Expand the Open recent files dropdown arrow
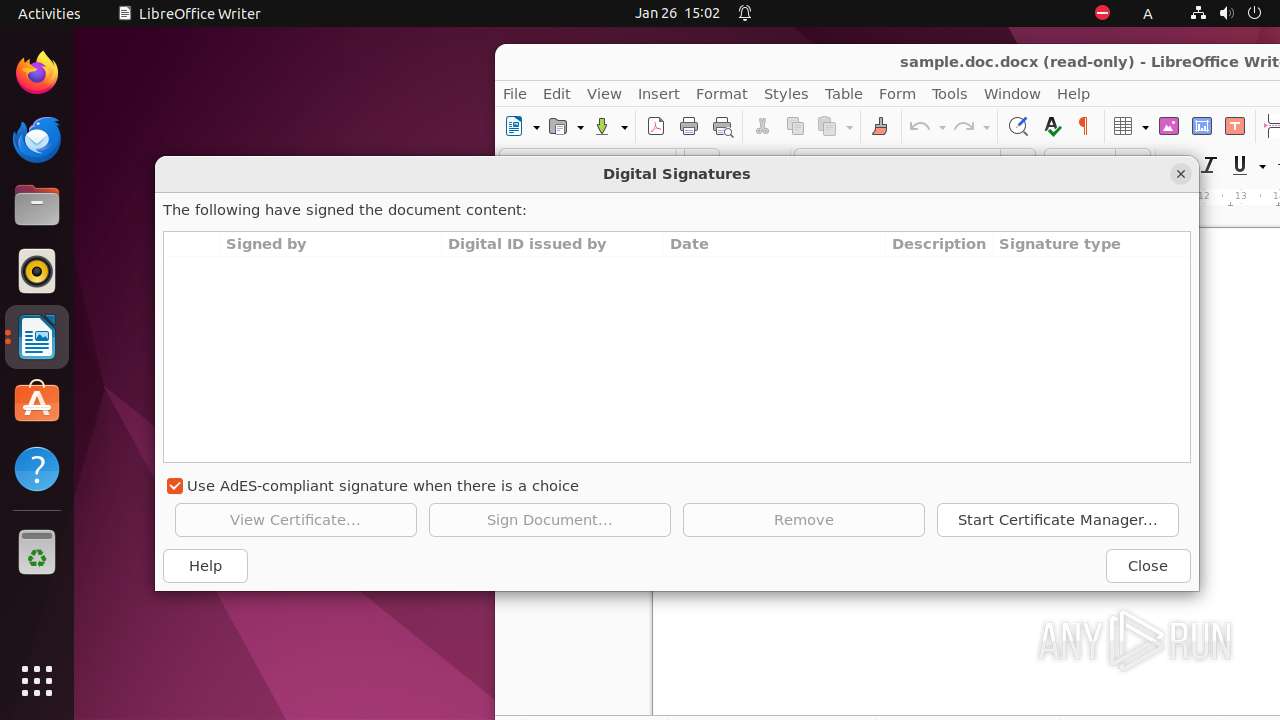Screen dimensions: 1280x720 coord(580,127)
